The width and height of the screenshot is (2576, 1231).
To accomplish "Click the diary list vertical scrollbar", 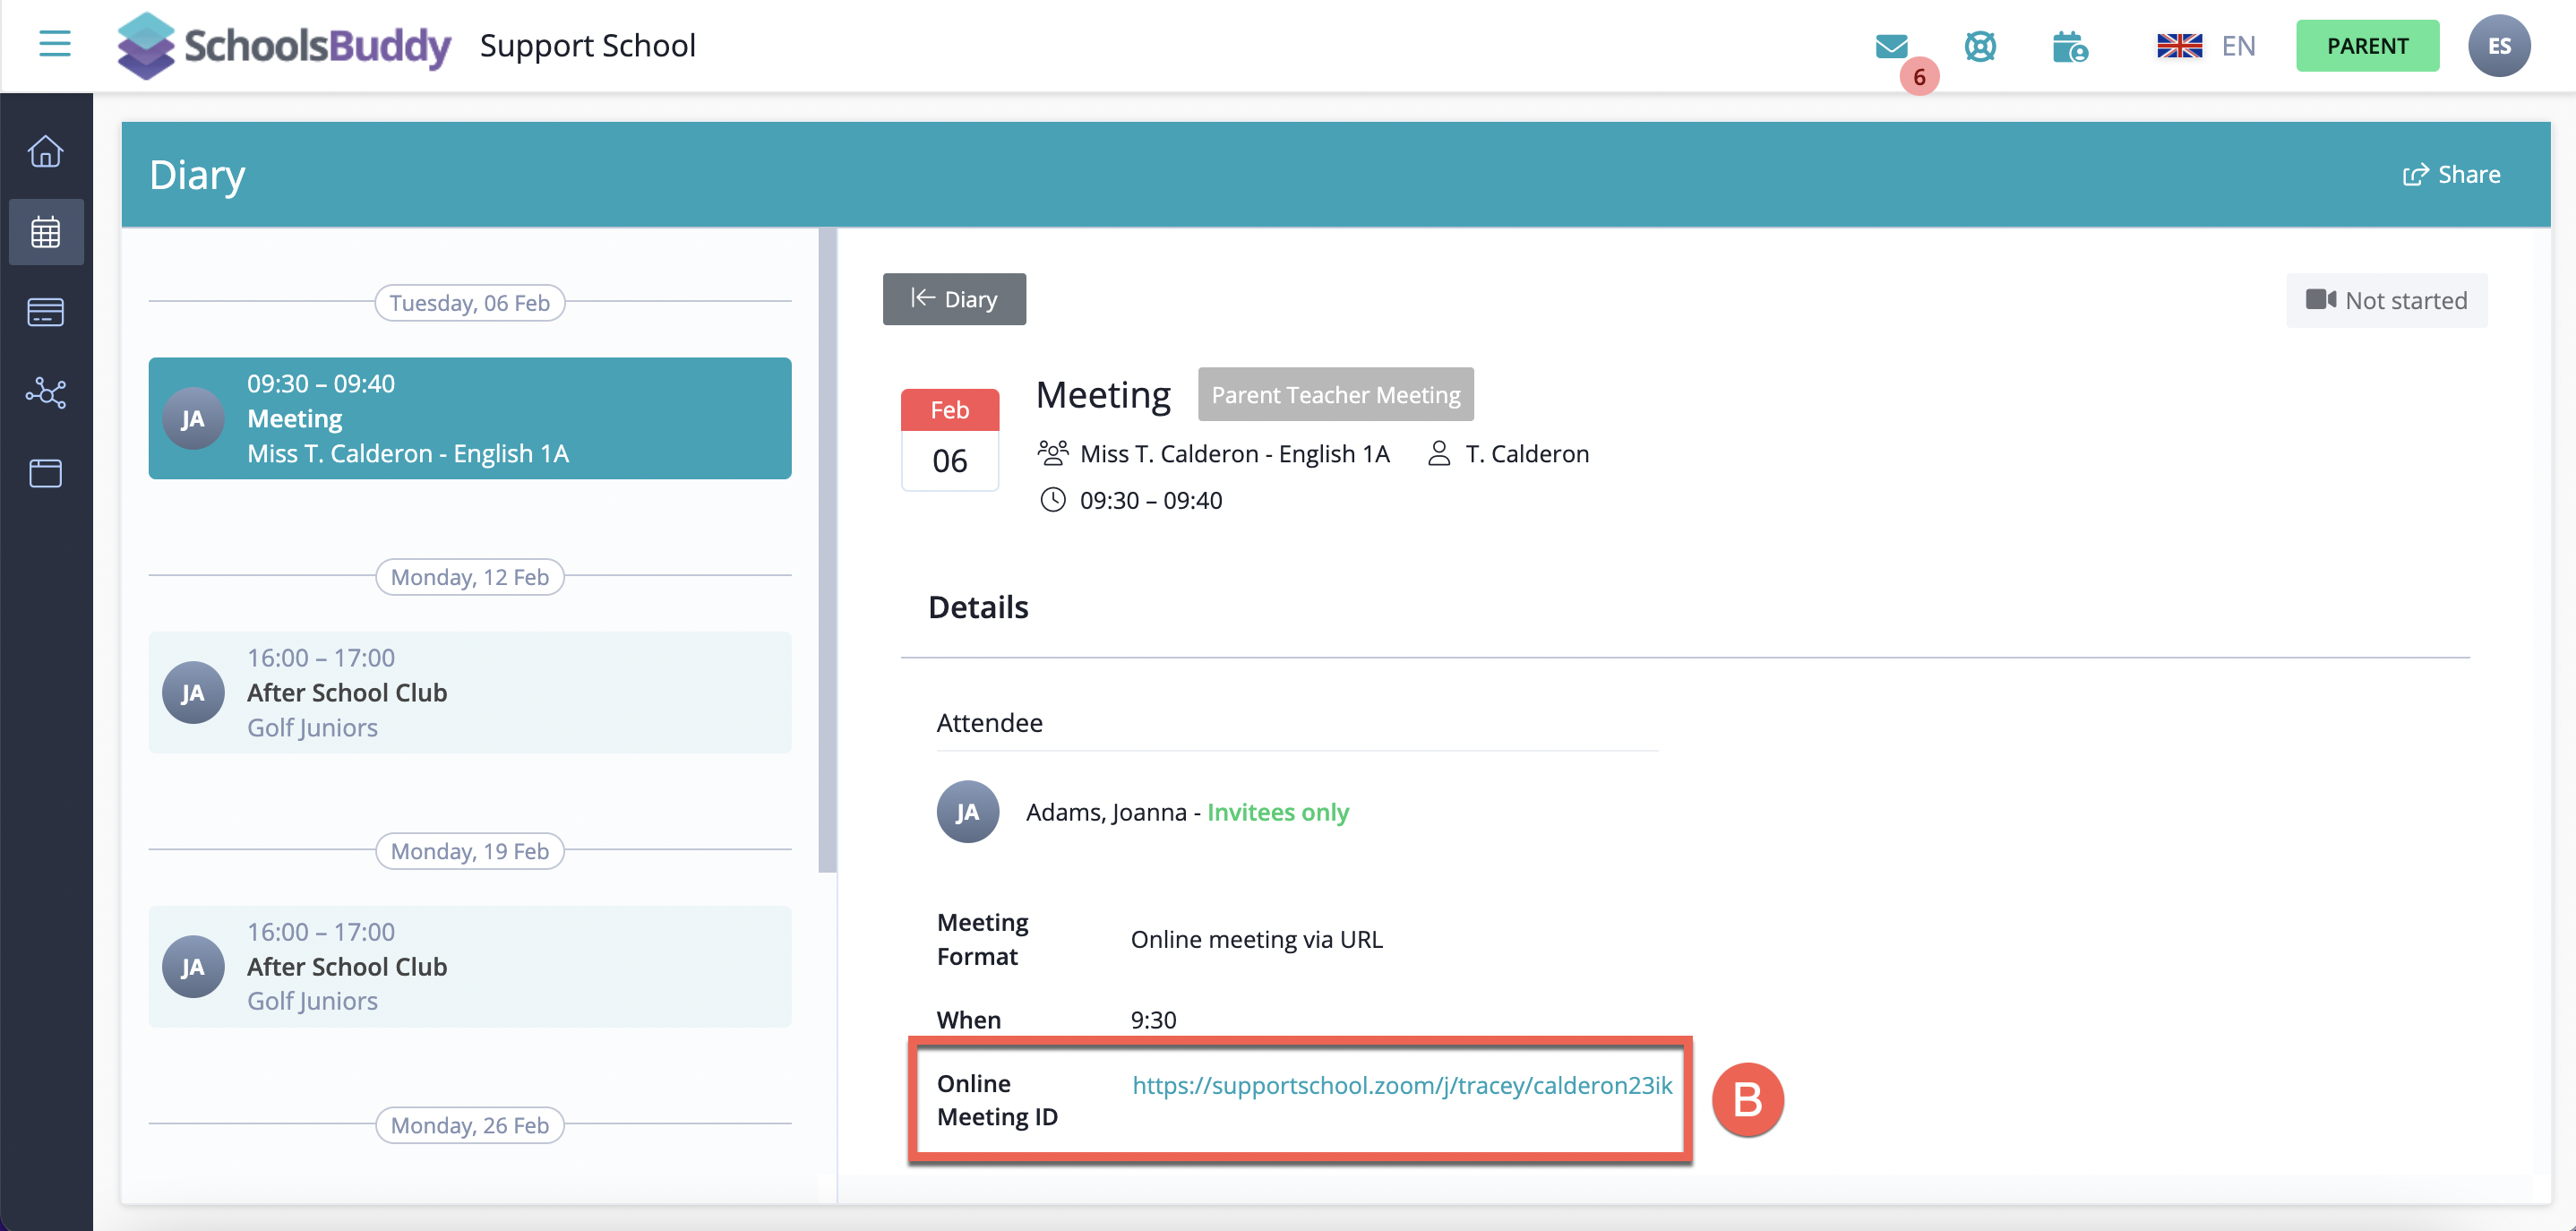I will coord(827,550).
